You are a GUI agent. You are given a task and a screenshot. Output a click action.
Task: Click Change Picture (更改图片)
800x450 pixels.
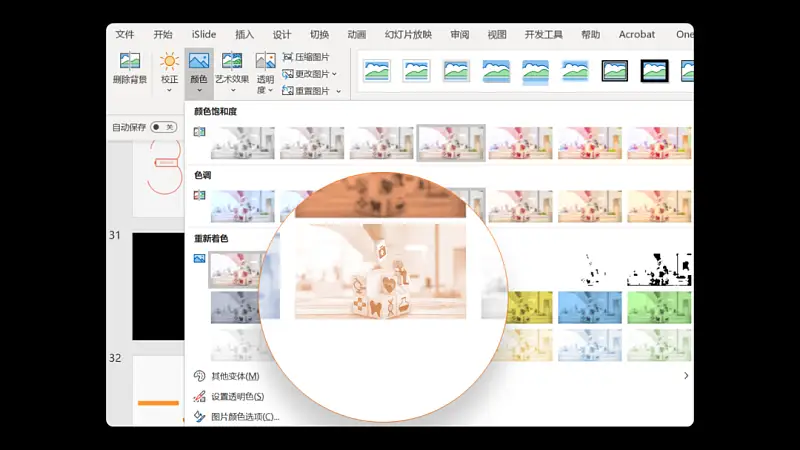click(306, 74)
